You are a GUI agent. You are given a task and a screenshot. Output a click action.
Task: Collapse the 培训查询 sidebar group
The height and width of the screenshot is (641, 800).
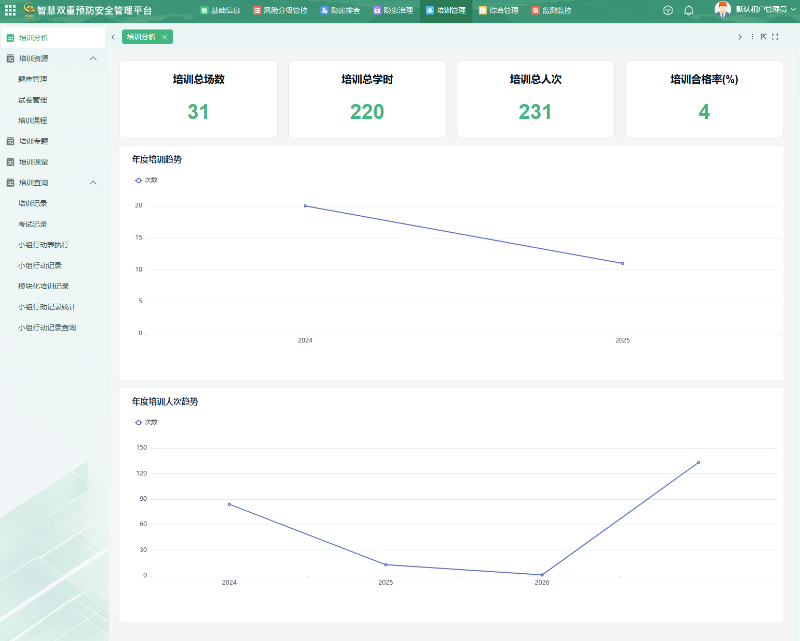click(93, 183)
